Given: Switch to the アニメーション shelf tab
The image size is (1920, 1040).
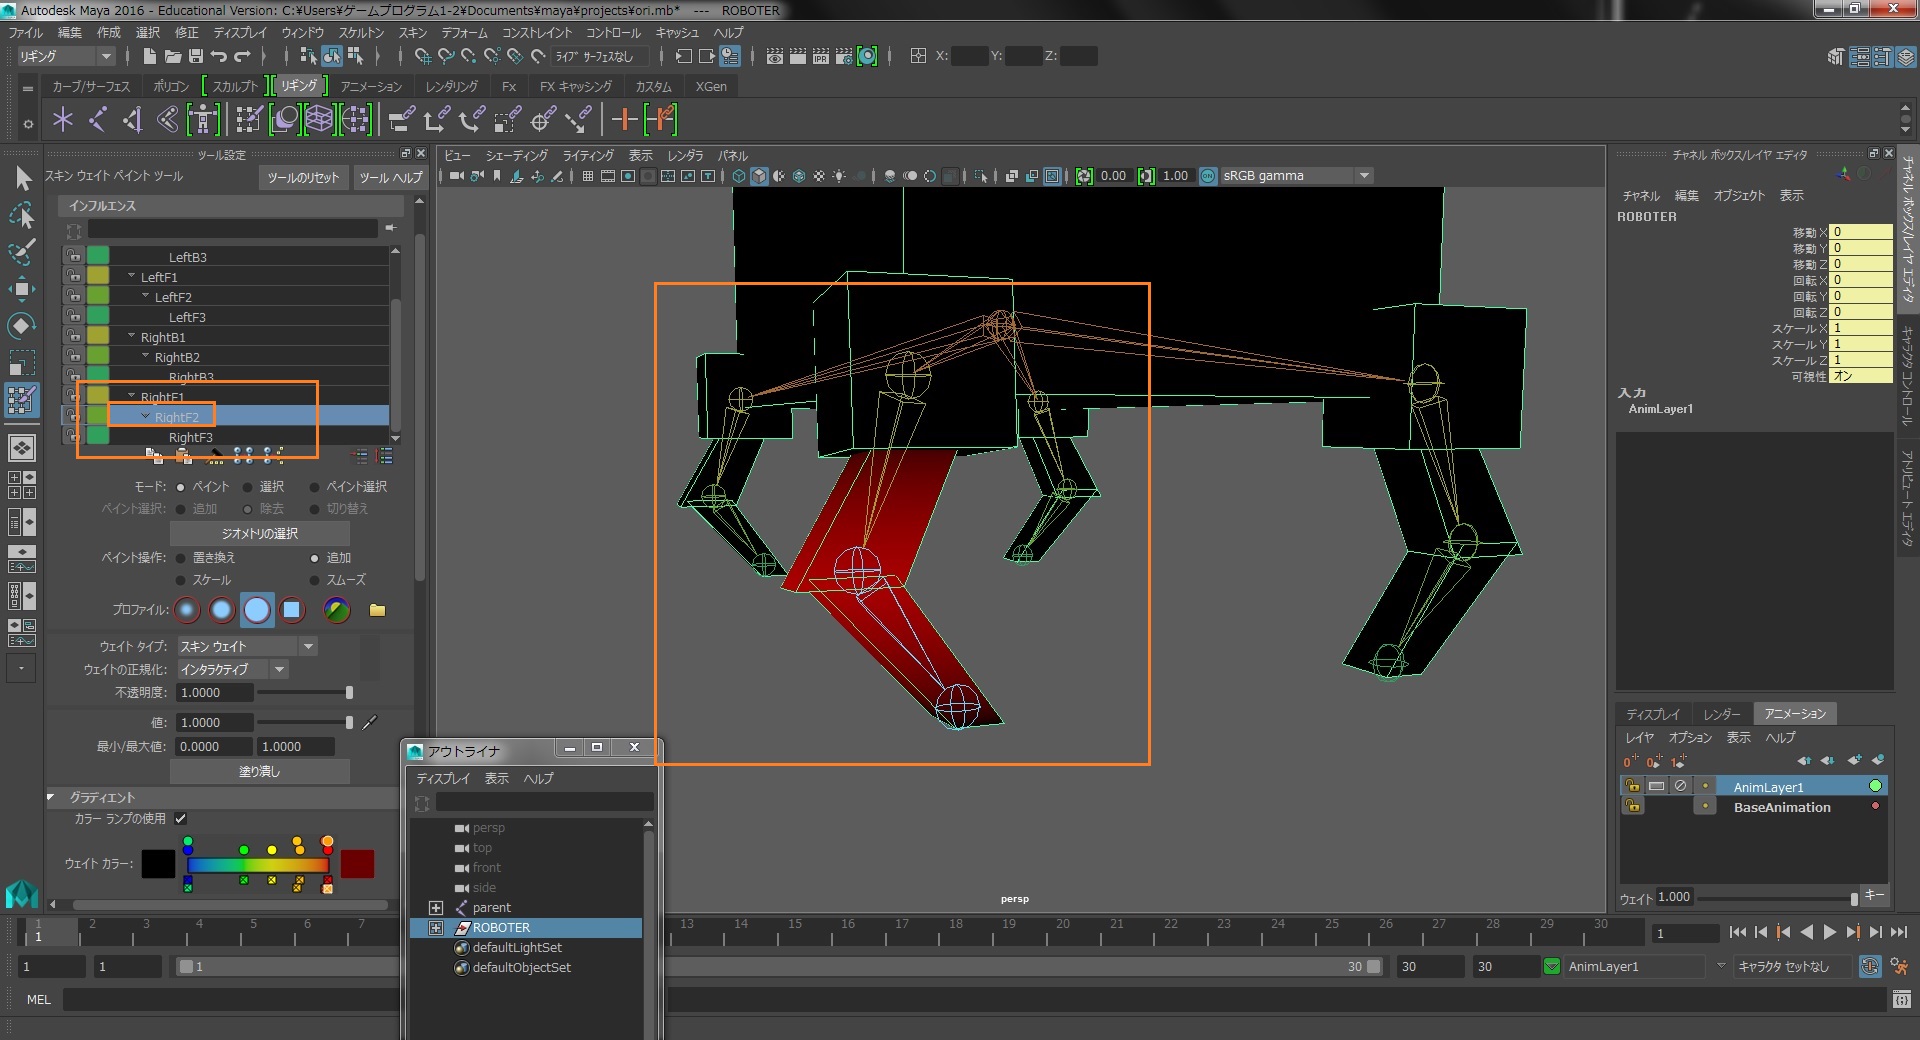Looking at the screenshot, I should [371, 87].
